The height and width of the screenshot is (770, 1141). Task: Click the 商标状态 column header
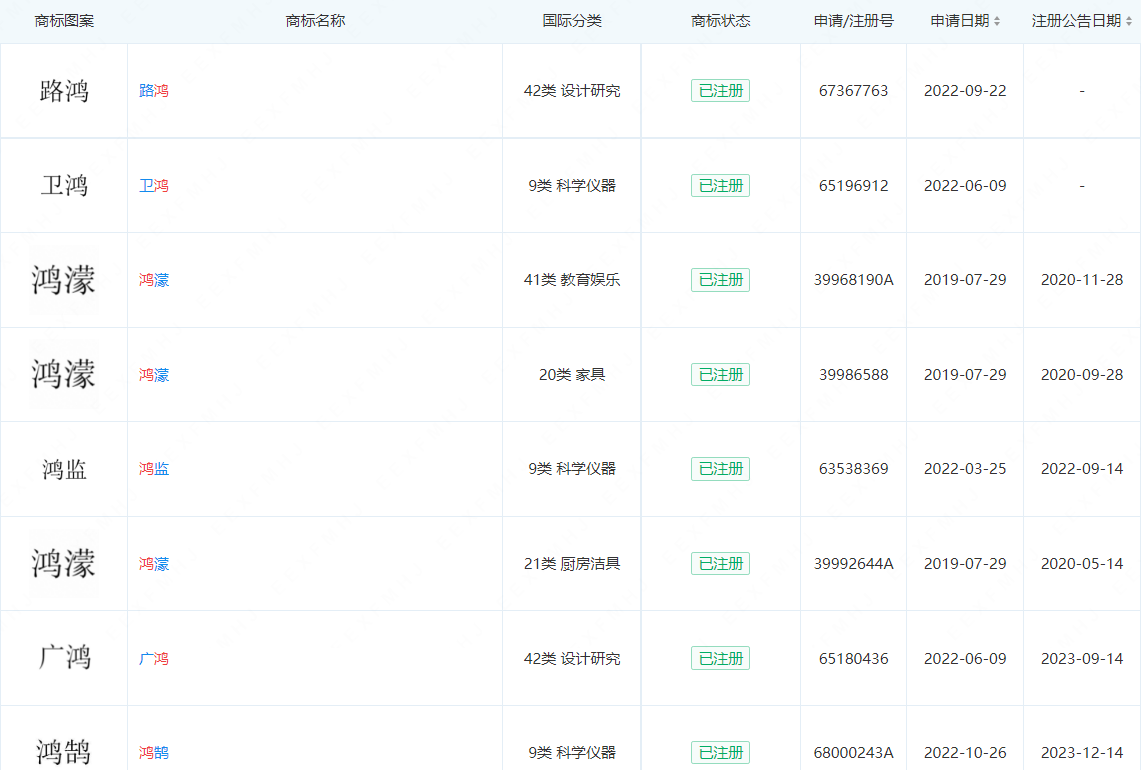[720, 21]
